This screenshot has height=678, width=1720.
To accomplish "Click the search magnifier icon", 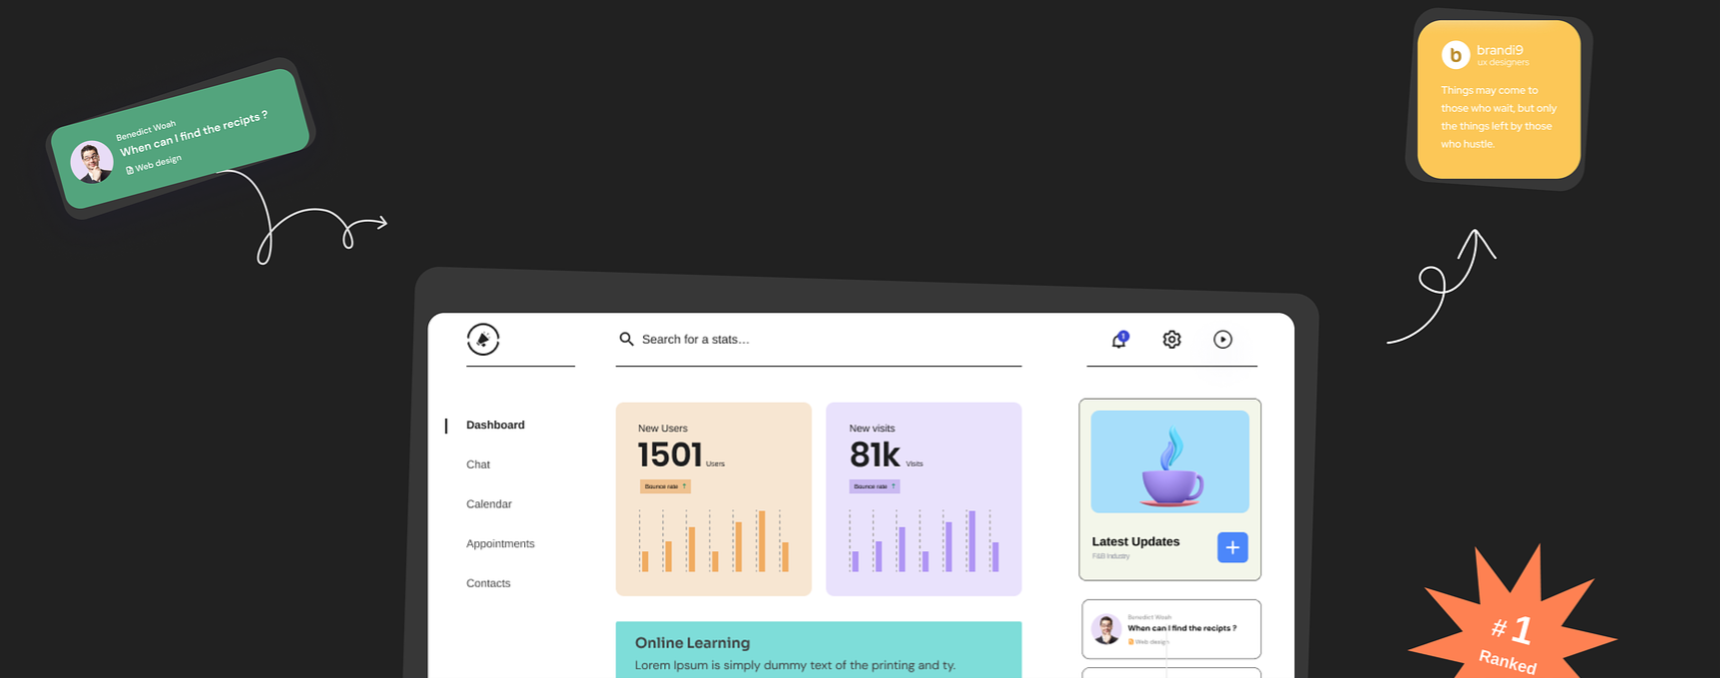I will (626, 339).
